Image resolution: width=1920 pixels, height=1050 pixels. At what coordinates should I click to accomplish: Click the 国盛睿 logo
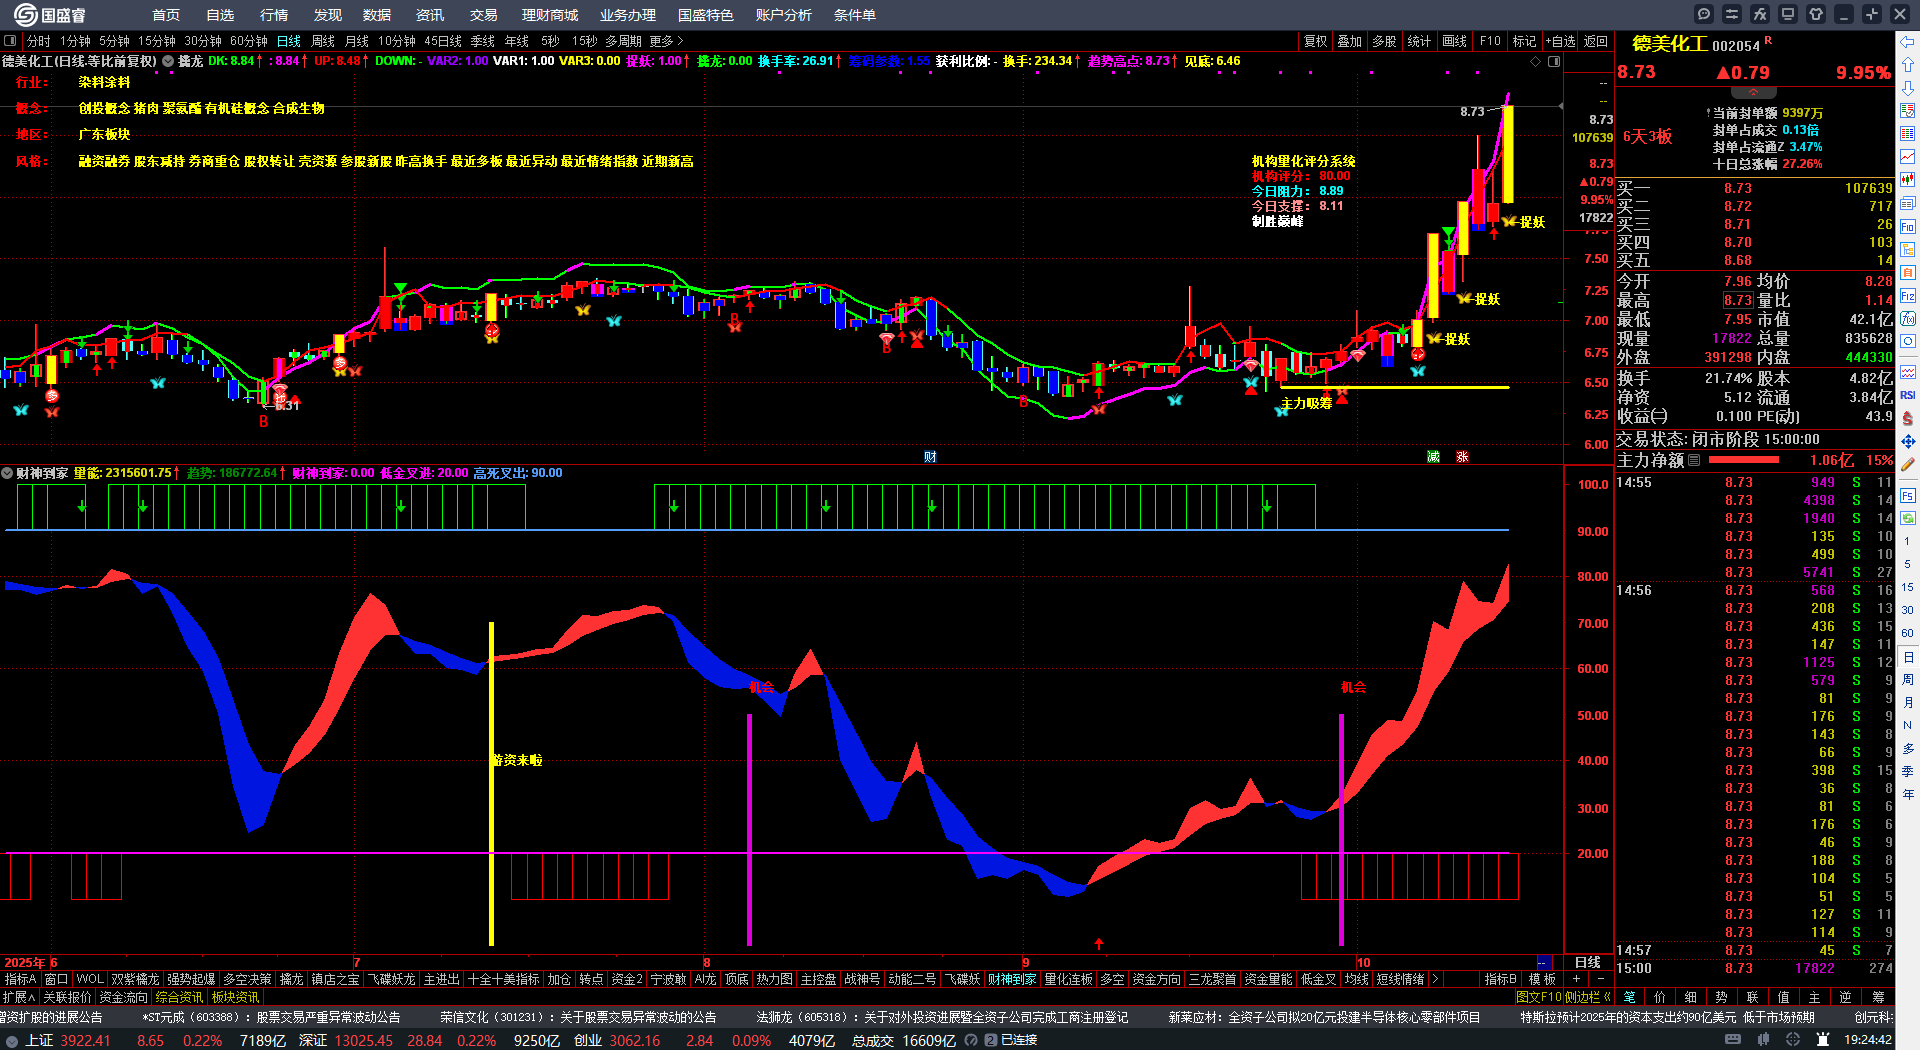pyautogui.click(x=50, y=15)
